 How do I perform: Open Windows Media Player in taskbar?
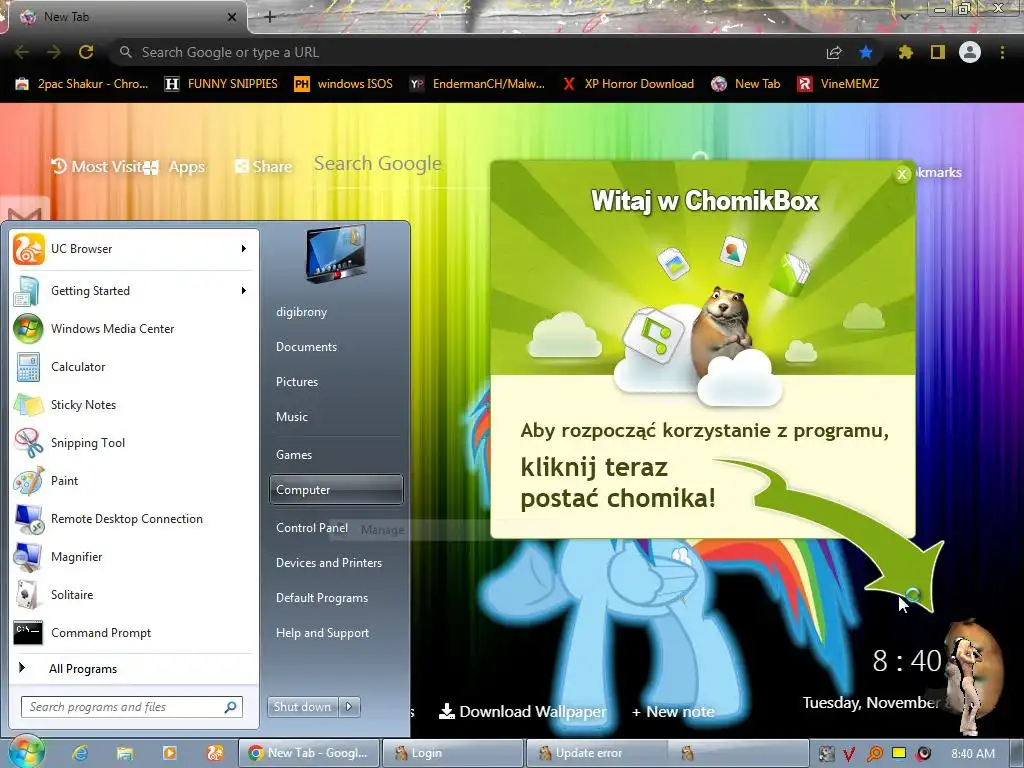click(169, 753)
